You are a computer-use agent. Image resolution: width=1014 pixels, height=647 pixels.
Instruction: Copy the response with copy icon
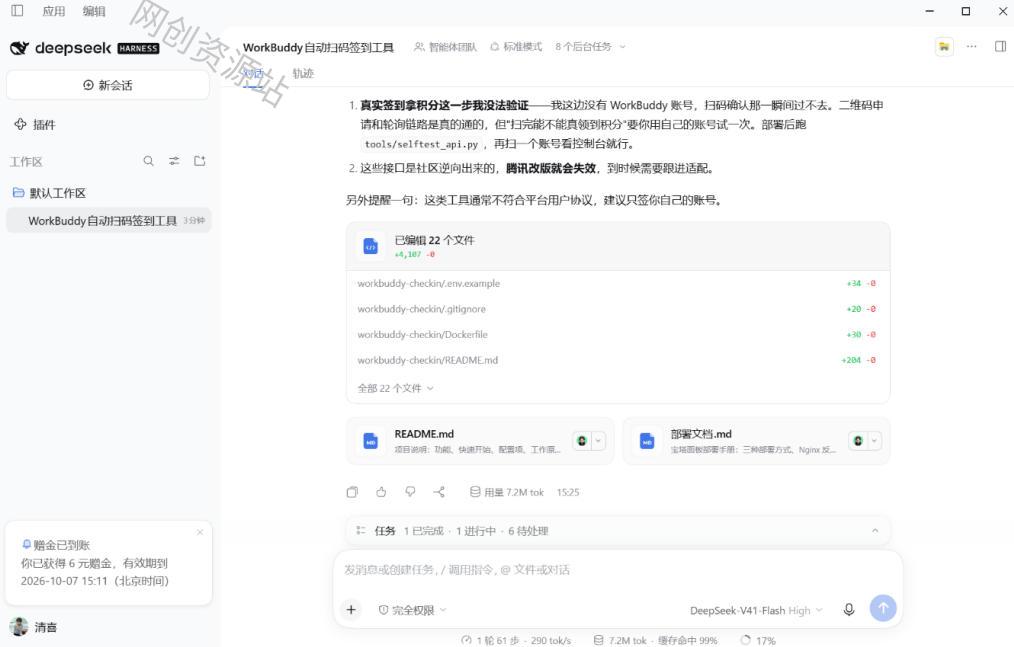click(x=352, y=492)
